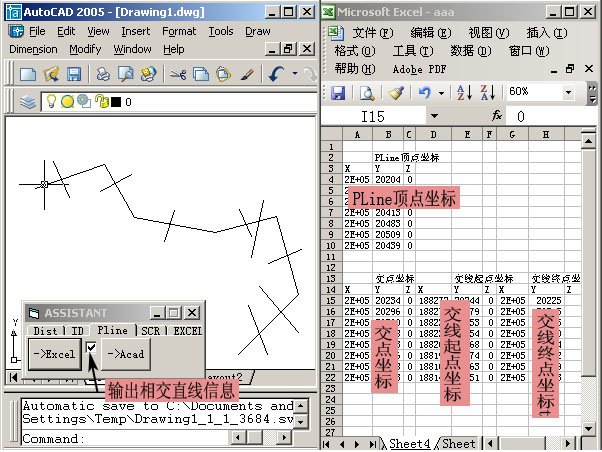The height and width of the screenshot is (452, 602).
Task: Open the Excel undo history dropdown arrow
Action: [x=442, y=92]
